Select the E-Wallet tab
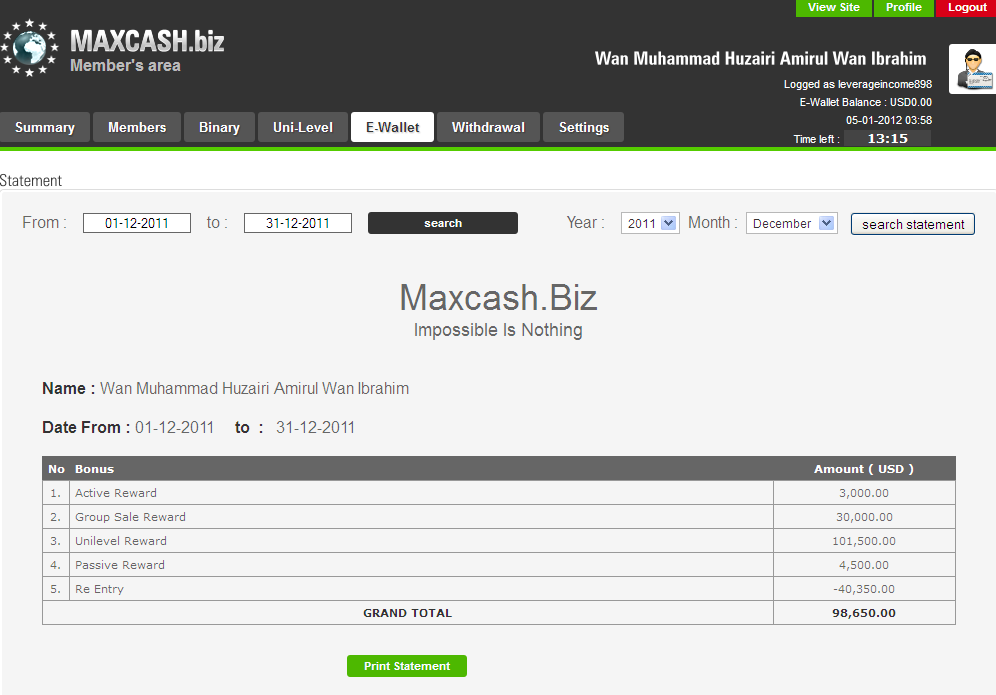Image resolution: width=996 pixels, height=695 pixels. [392, 128]
